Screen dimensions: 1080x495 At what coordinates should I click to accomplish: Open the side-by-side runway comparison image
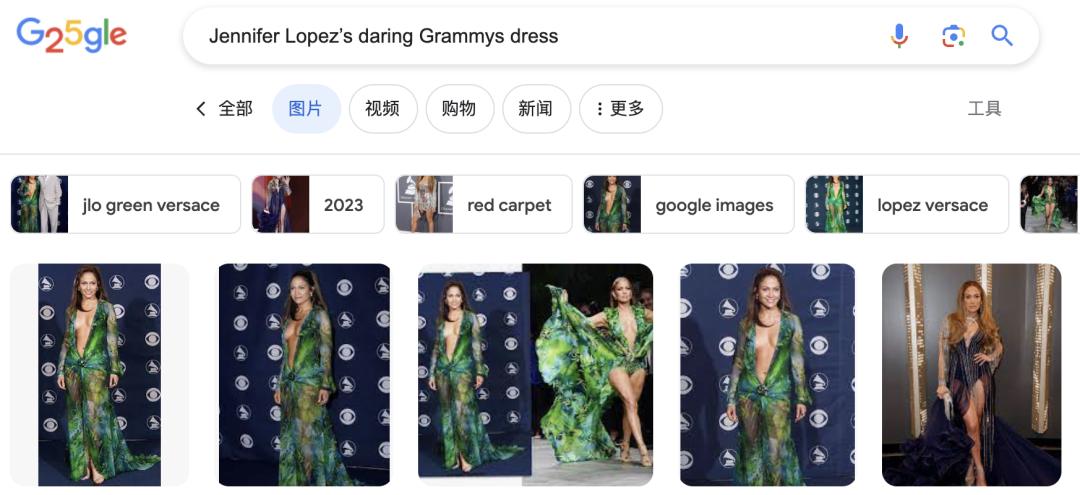tap(535, 375)
